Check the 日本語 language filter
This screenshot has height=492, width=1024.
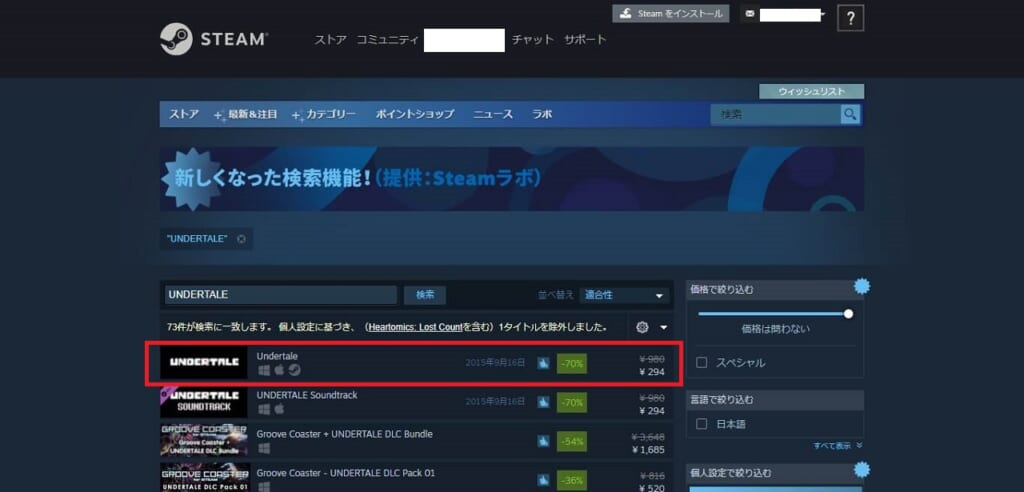click(x=701, y=424)
